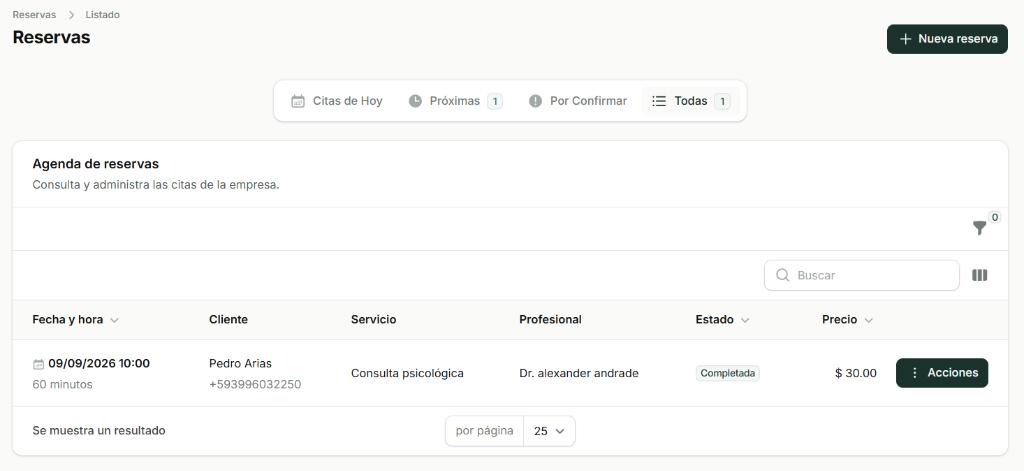Click the Cliente column header
Image resolution: width=1024 pixels, height=471 pixels.
click(229, 319)
